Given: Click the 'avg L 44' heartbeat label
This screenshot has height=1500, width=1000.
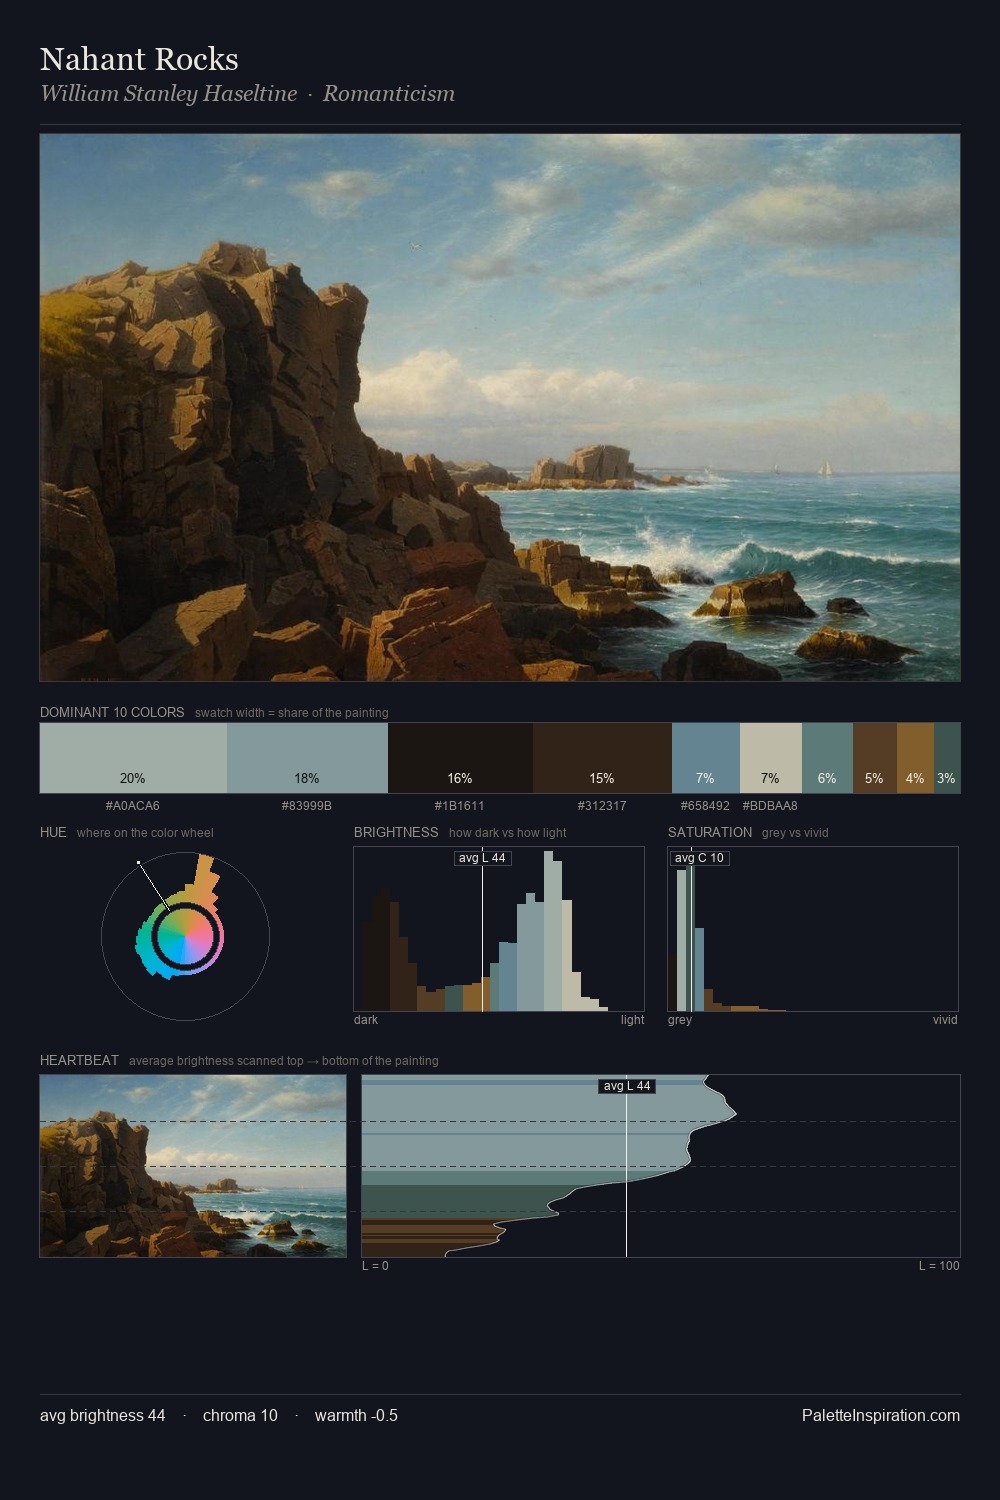Looking at the screenshot, I should [627, 1086].
